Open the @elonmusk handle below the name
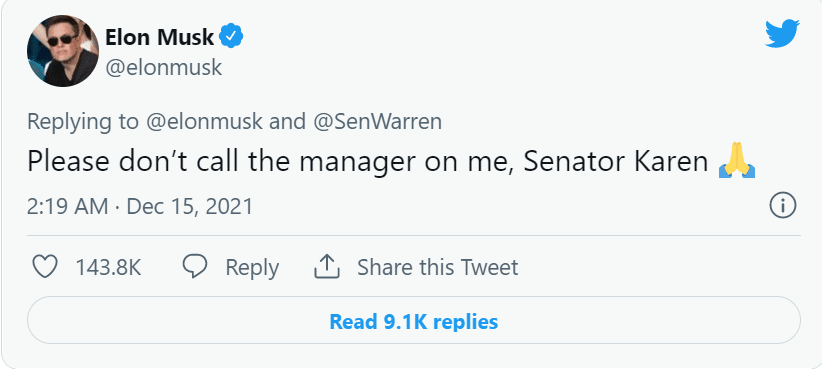 [164, 68]
